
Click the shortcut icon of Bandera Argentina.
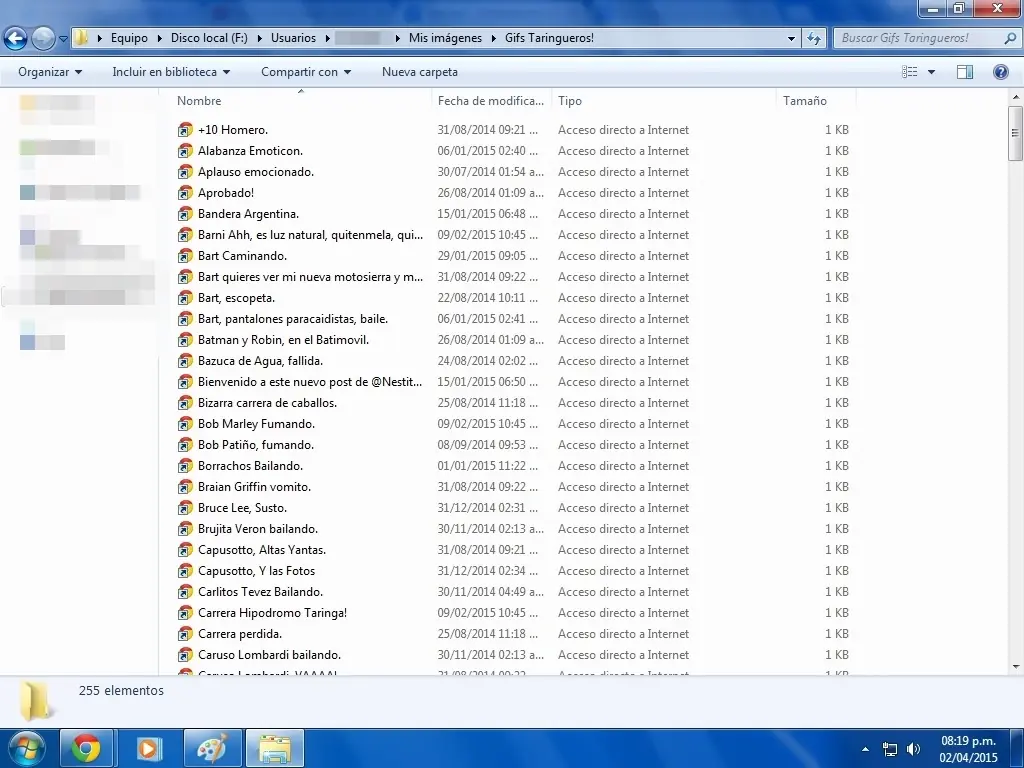pos(185,214)
